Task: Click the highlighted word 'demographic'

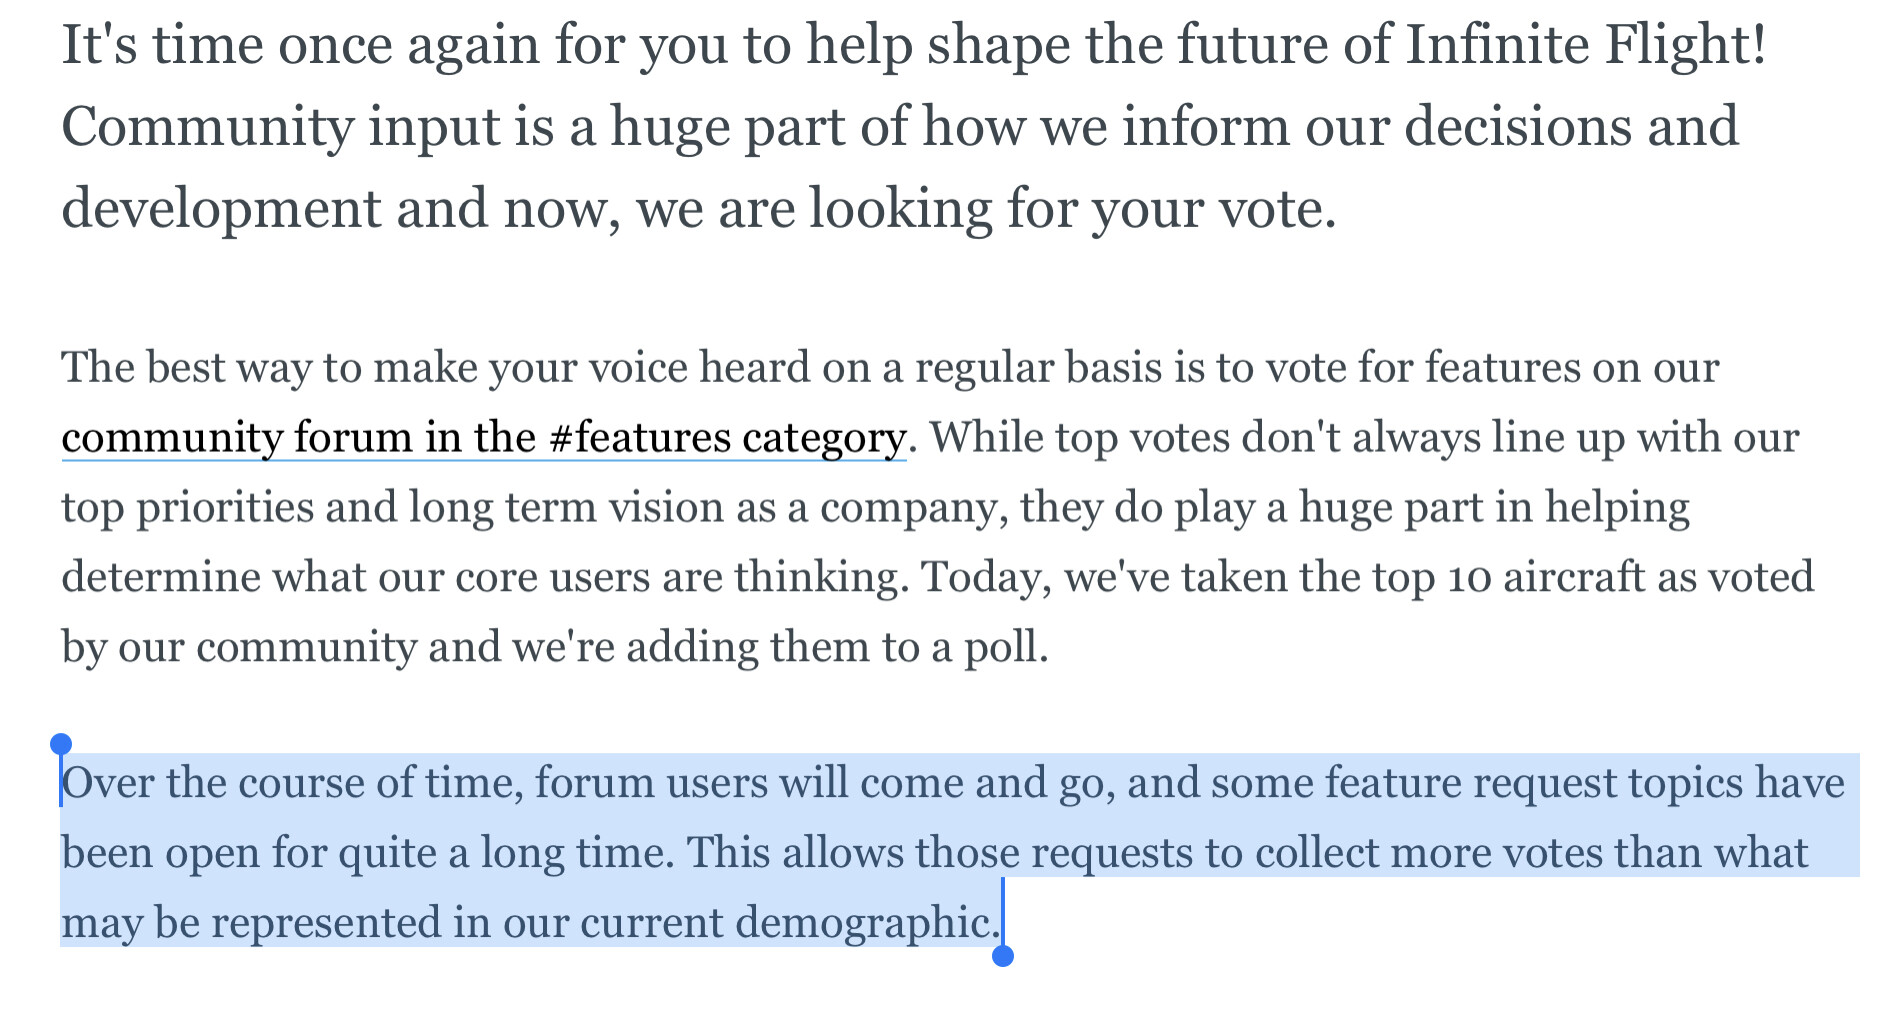Action: (x=864, y=922)
